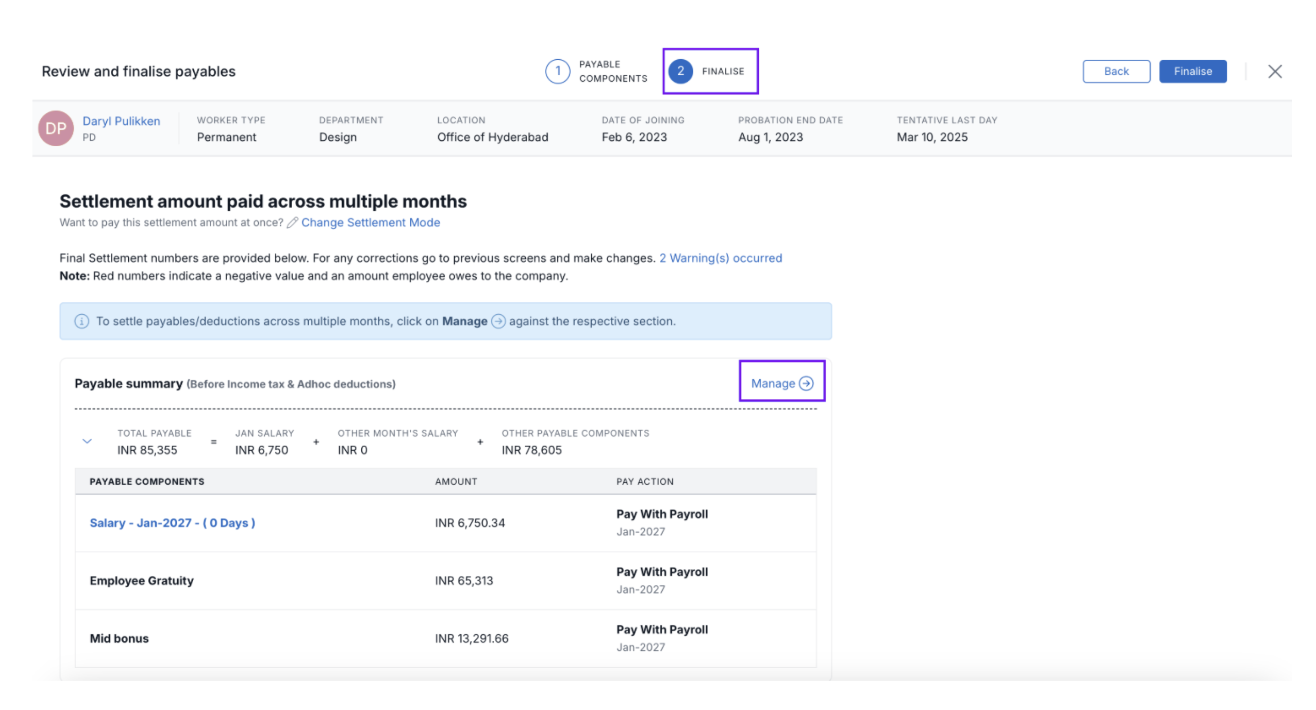Select the Mid bonus row
The image size is (1316, 710).
click(x=119, y=639)
